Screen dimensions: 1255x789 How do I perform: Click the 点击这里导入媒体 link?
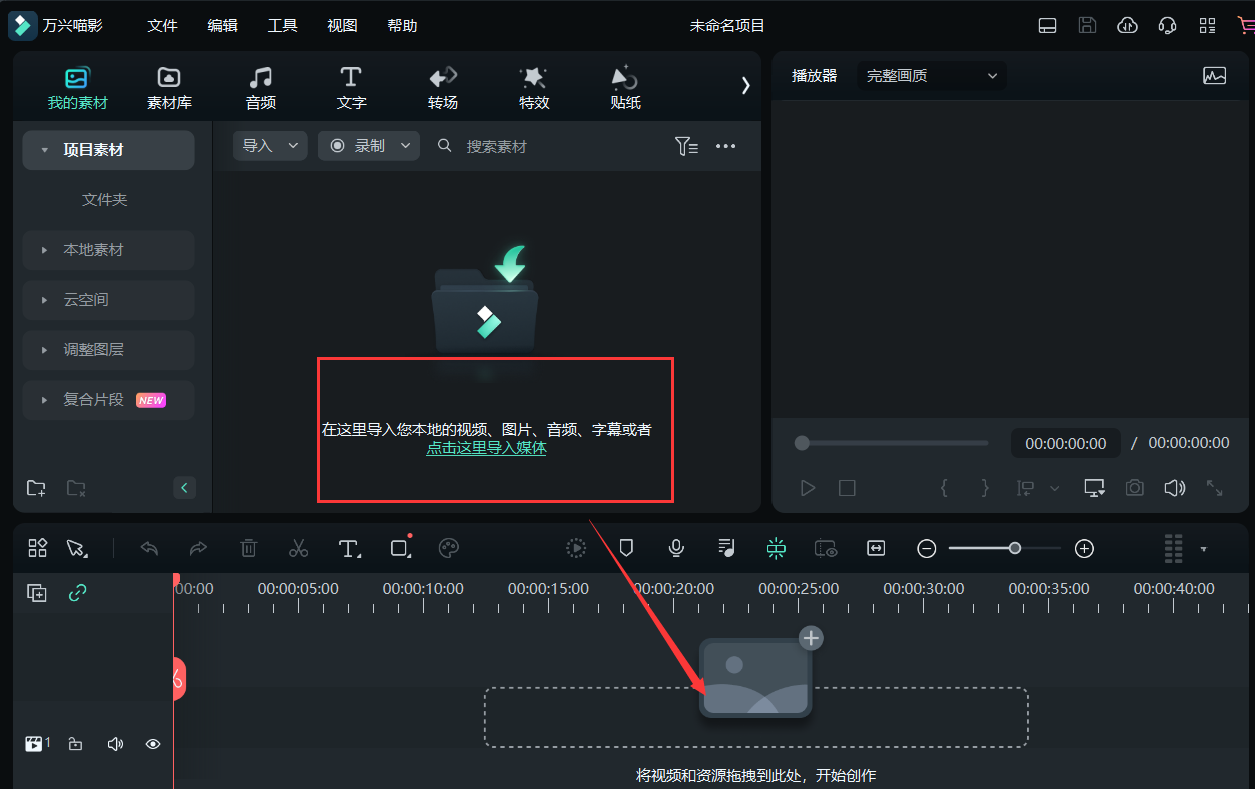click(486, 448)
